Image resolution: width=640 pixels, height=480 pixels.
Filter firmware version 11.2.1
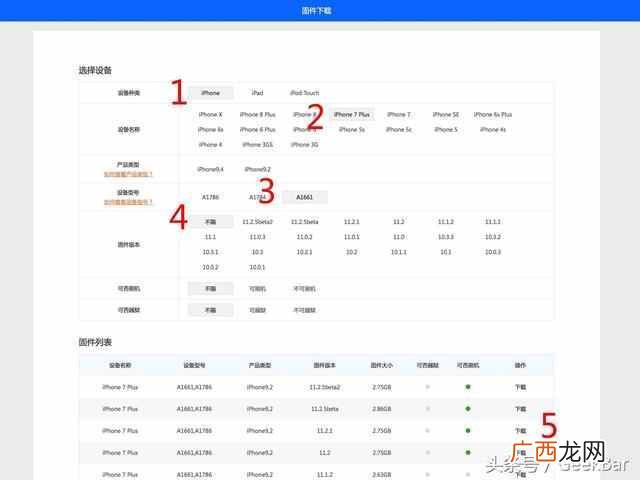[352, 222]
